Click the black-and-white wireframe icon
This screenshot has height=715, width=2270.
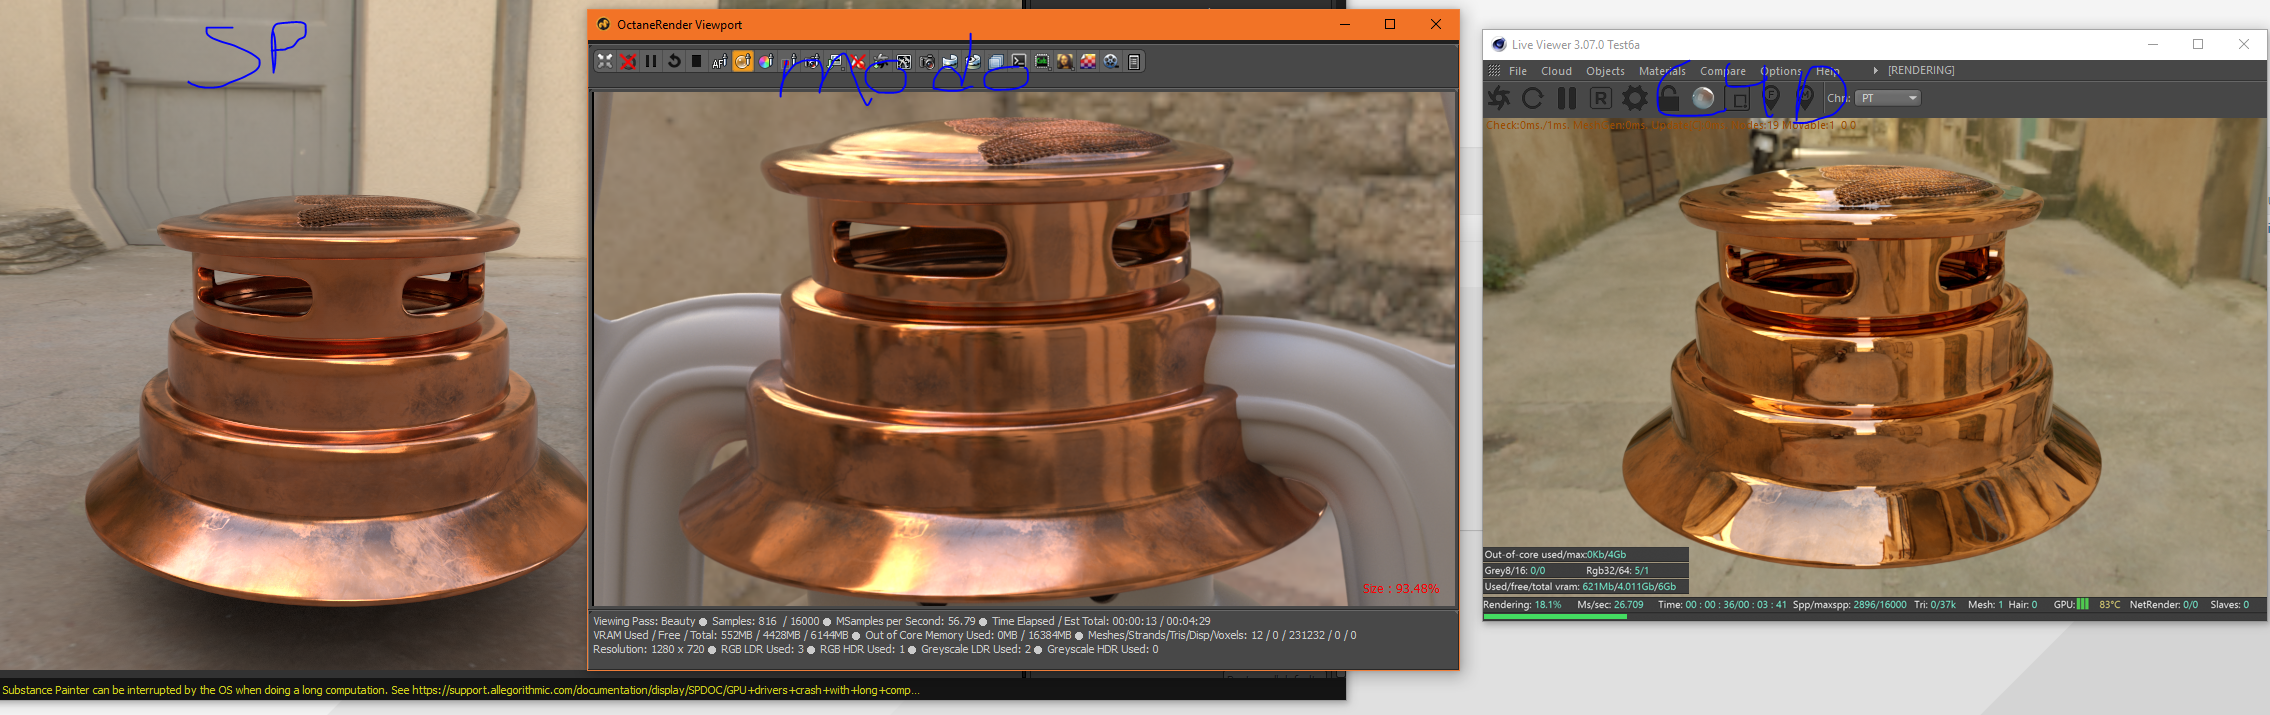(x=904, y=61)
